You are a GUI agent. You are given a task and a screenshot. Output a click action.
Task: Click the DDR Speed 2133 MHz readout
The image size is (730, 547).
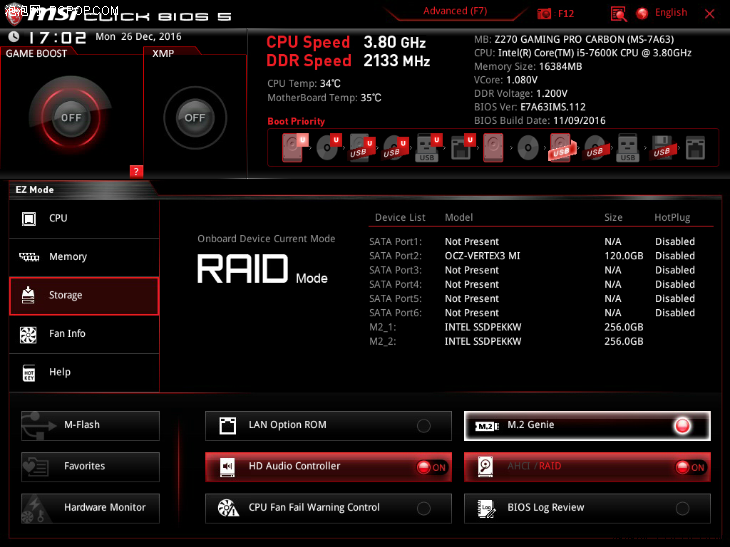(348, 61)
